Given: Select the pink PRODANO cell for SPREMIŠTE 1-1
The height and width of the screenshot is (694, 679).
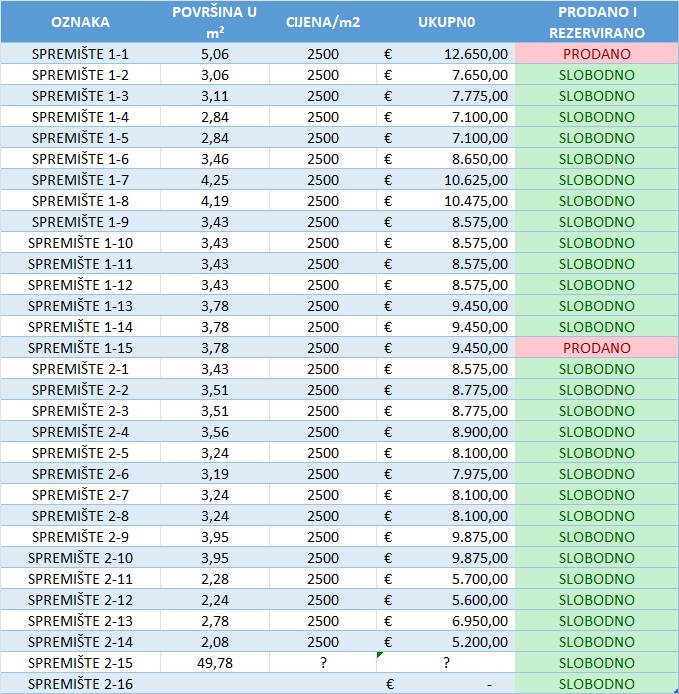Looking at the screenshot, I should coord(596,54).
